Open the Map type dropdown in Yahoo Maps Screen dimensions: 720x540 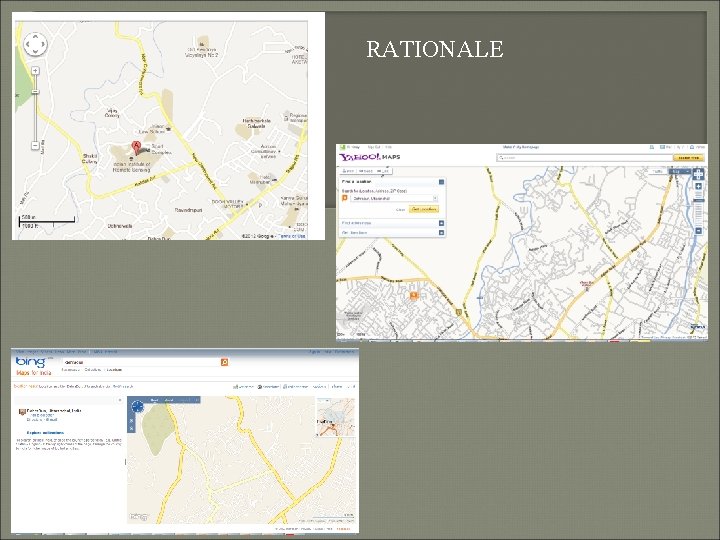tap(680, 171)
